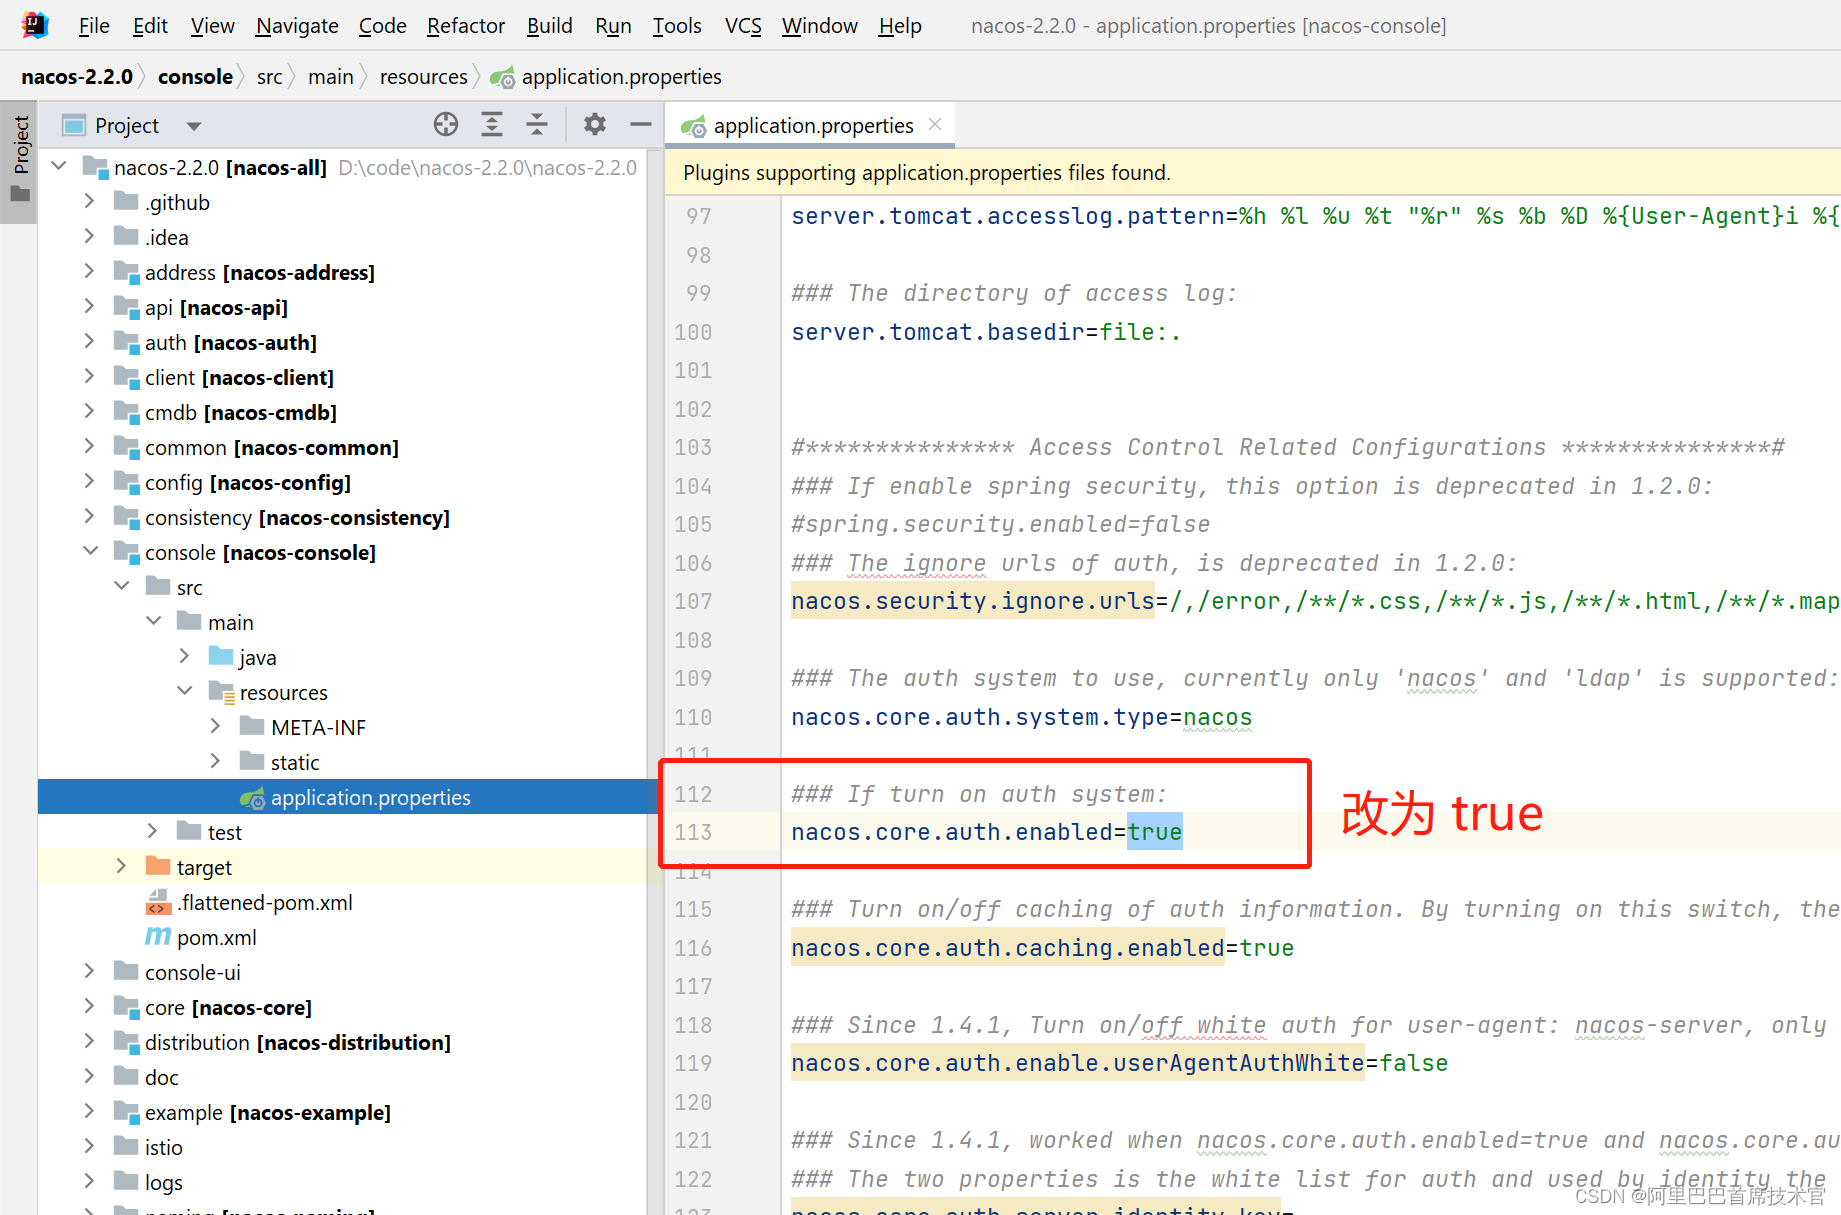The height and width of the screenshot is (1215, 1841).
Task: Select the application.properties editor tab
Action: click(x=812, y=125)
